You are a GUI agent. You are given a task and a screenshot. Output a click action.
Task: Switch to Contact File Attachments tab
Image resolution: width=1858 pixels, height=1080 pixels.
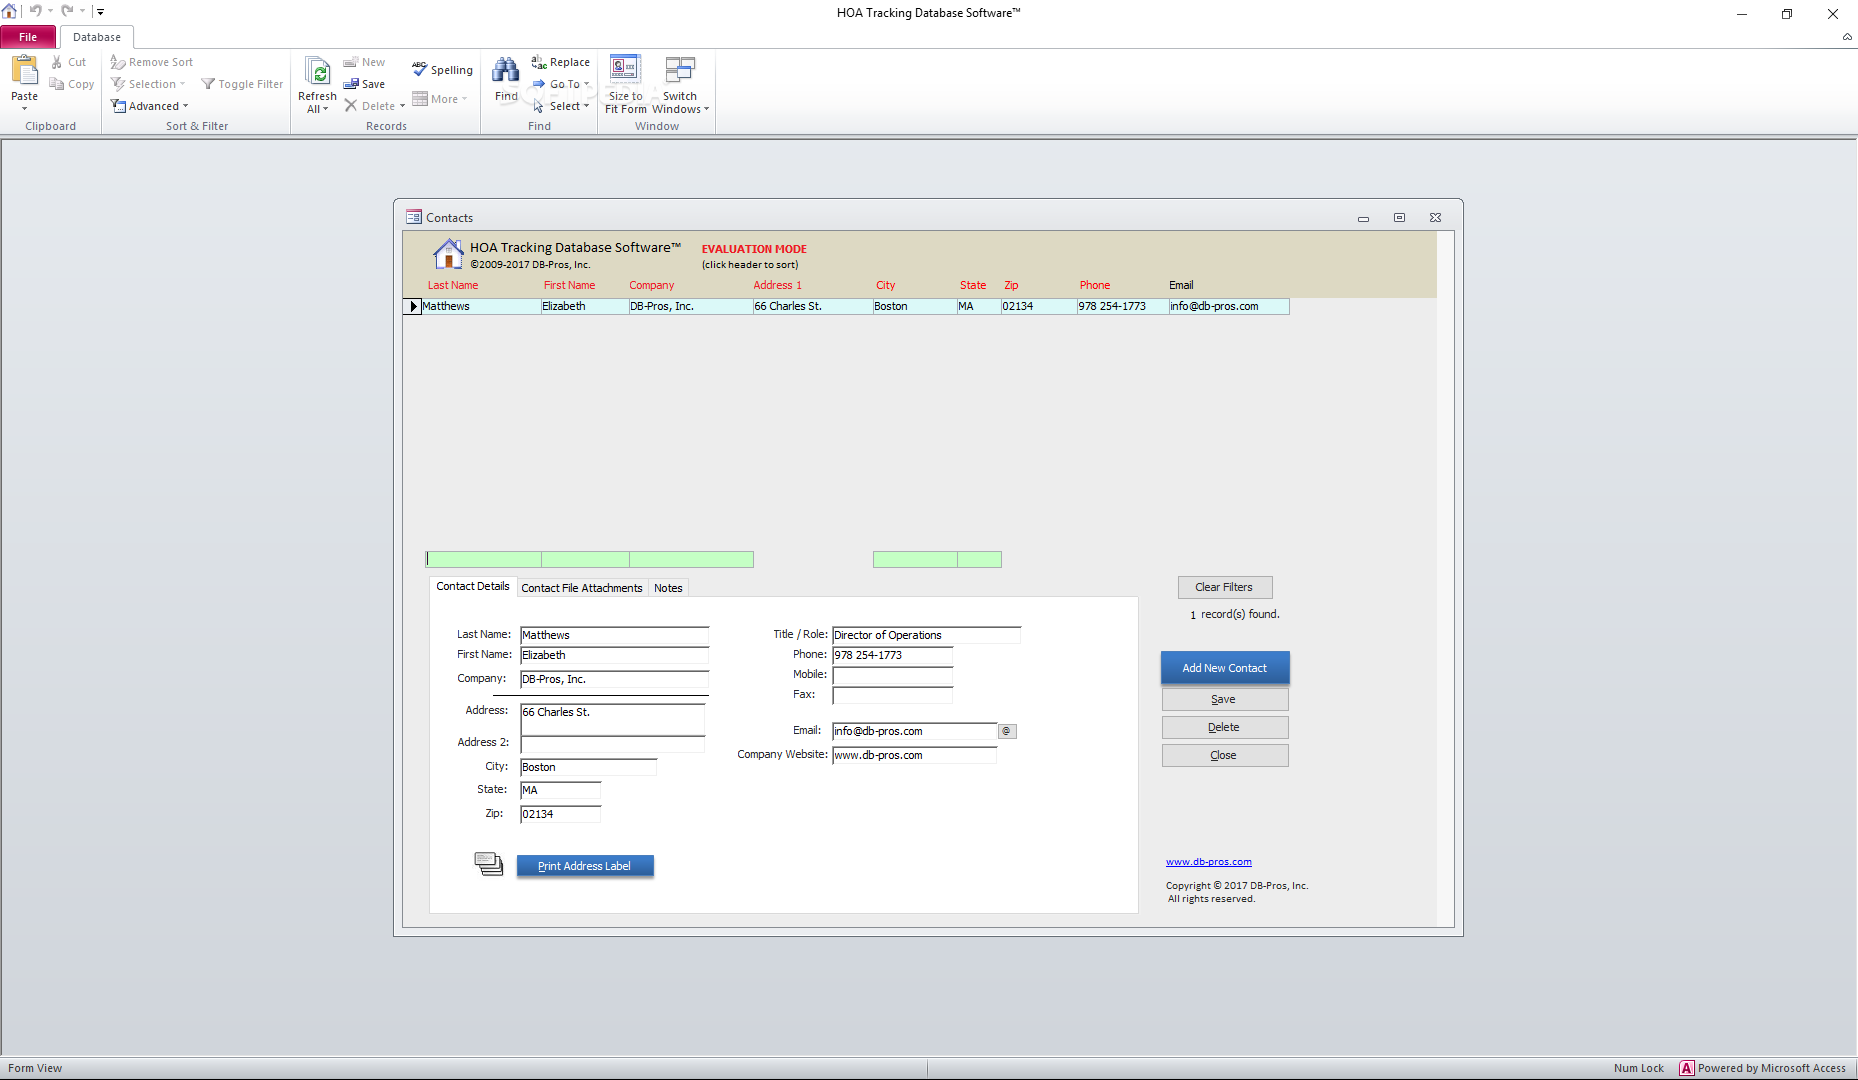pos(582,588)
